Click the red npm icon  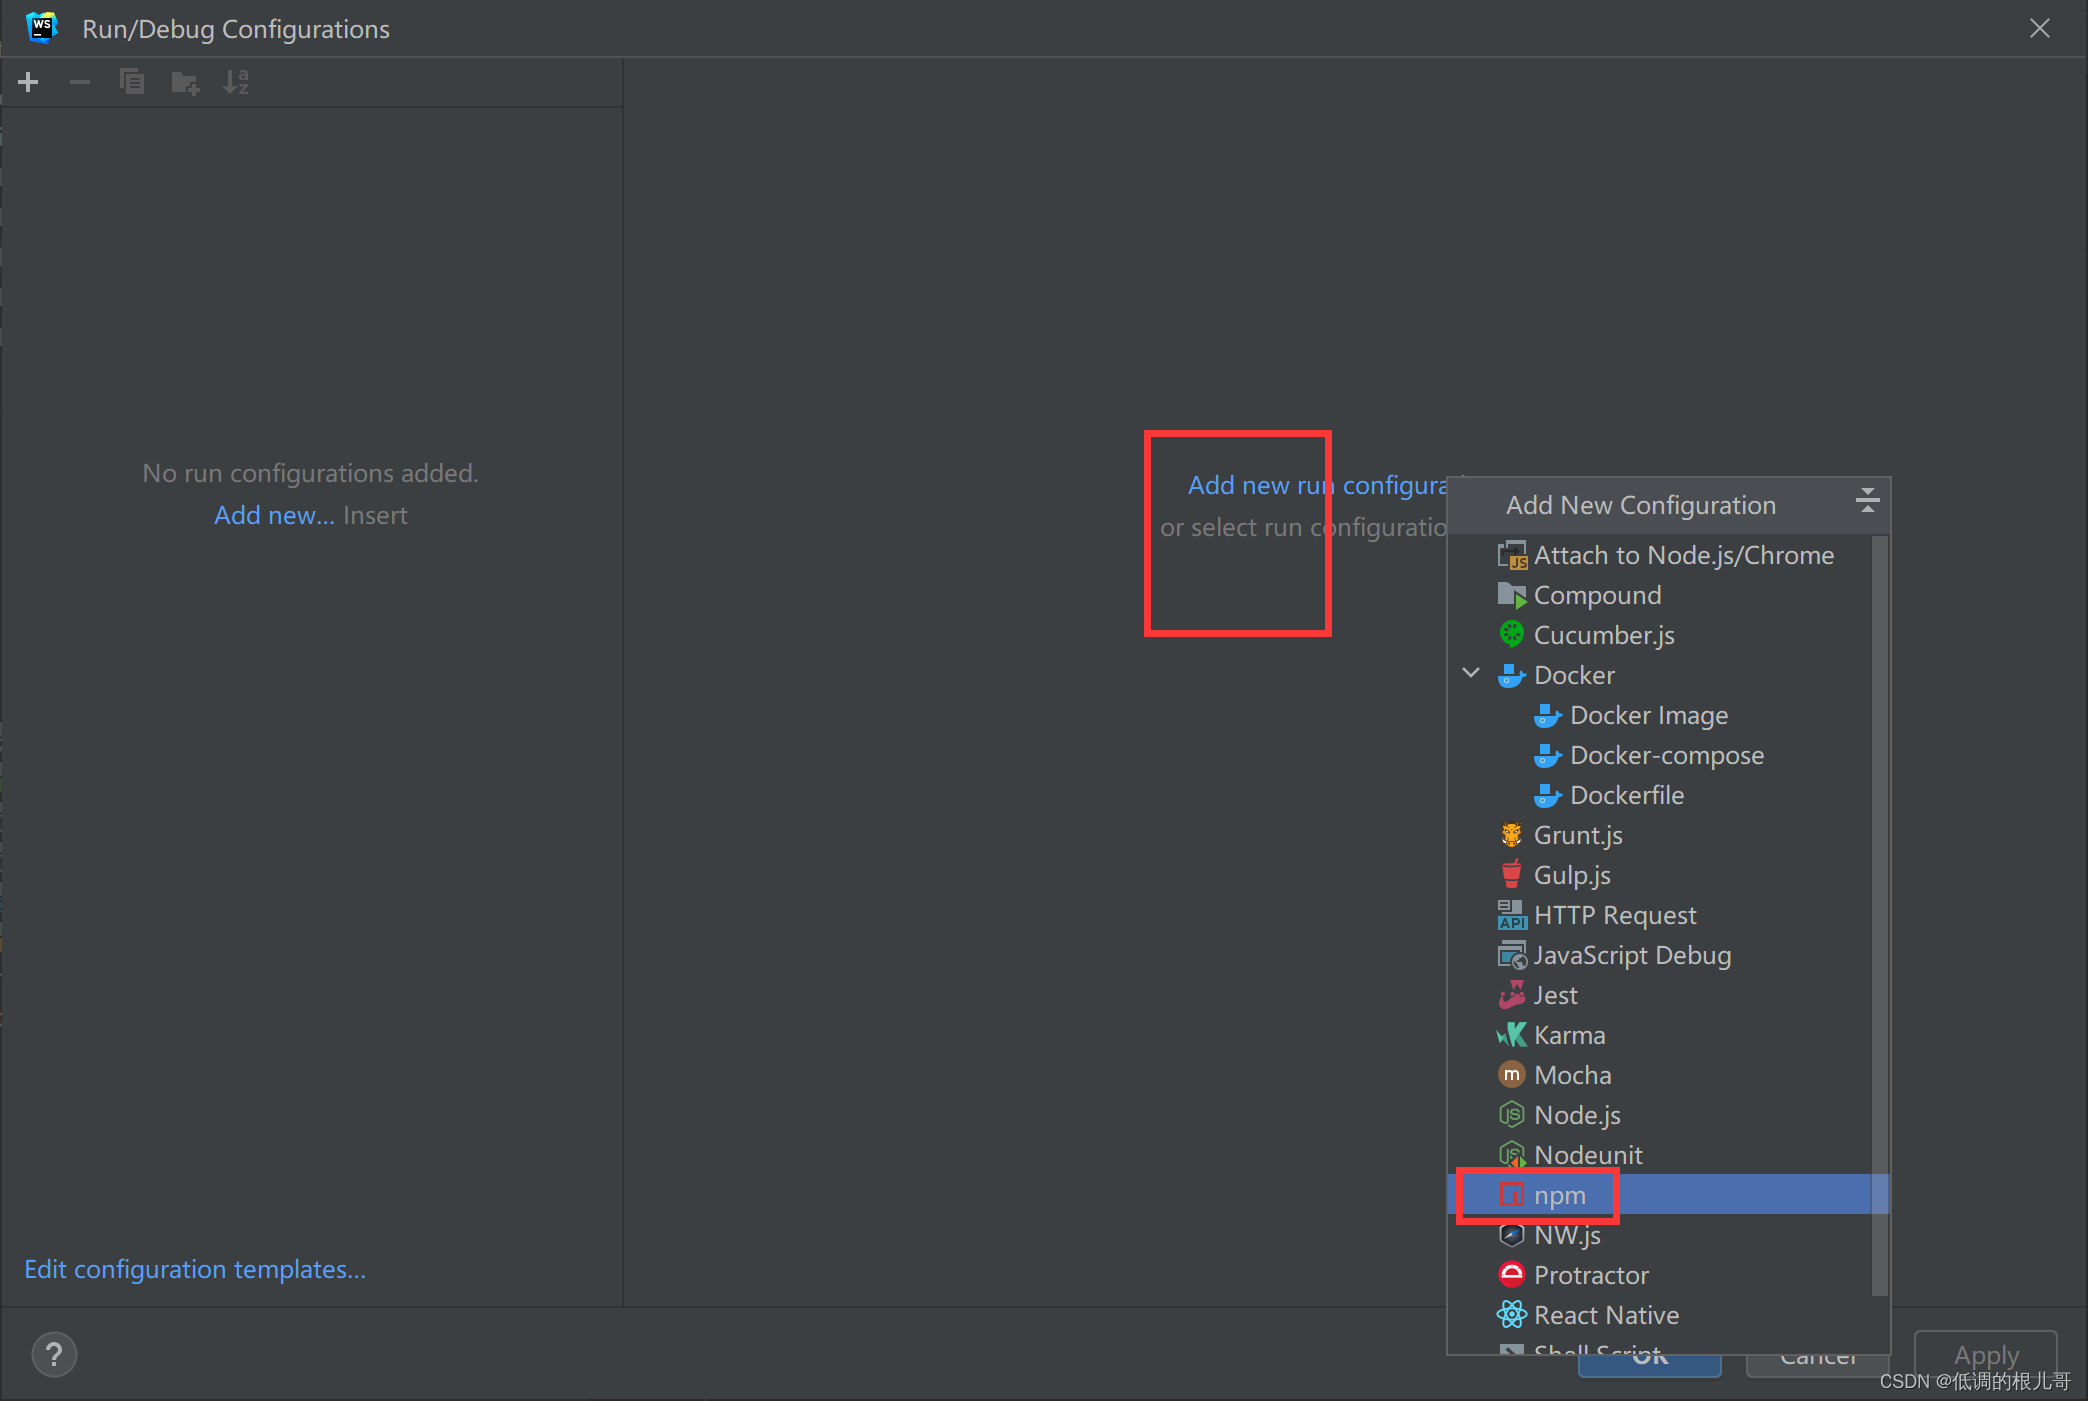[1512, 1194]
